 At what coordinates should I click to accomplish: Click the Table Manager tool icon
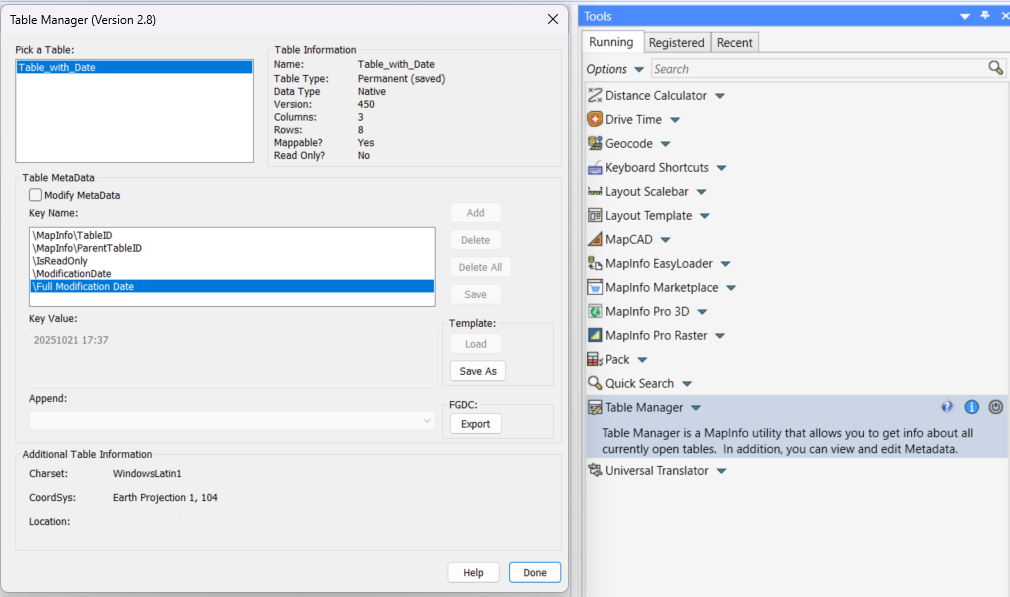coord(595,407)
